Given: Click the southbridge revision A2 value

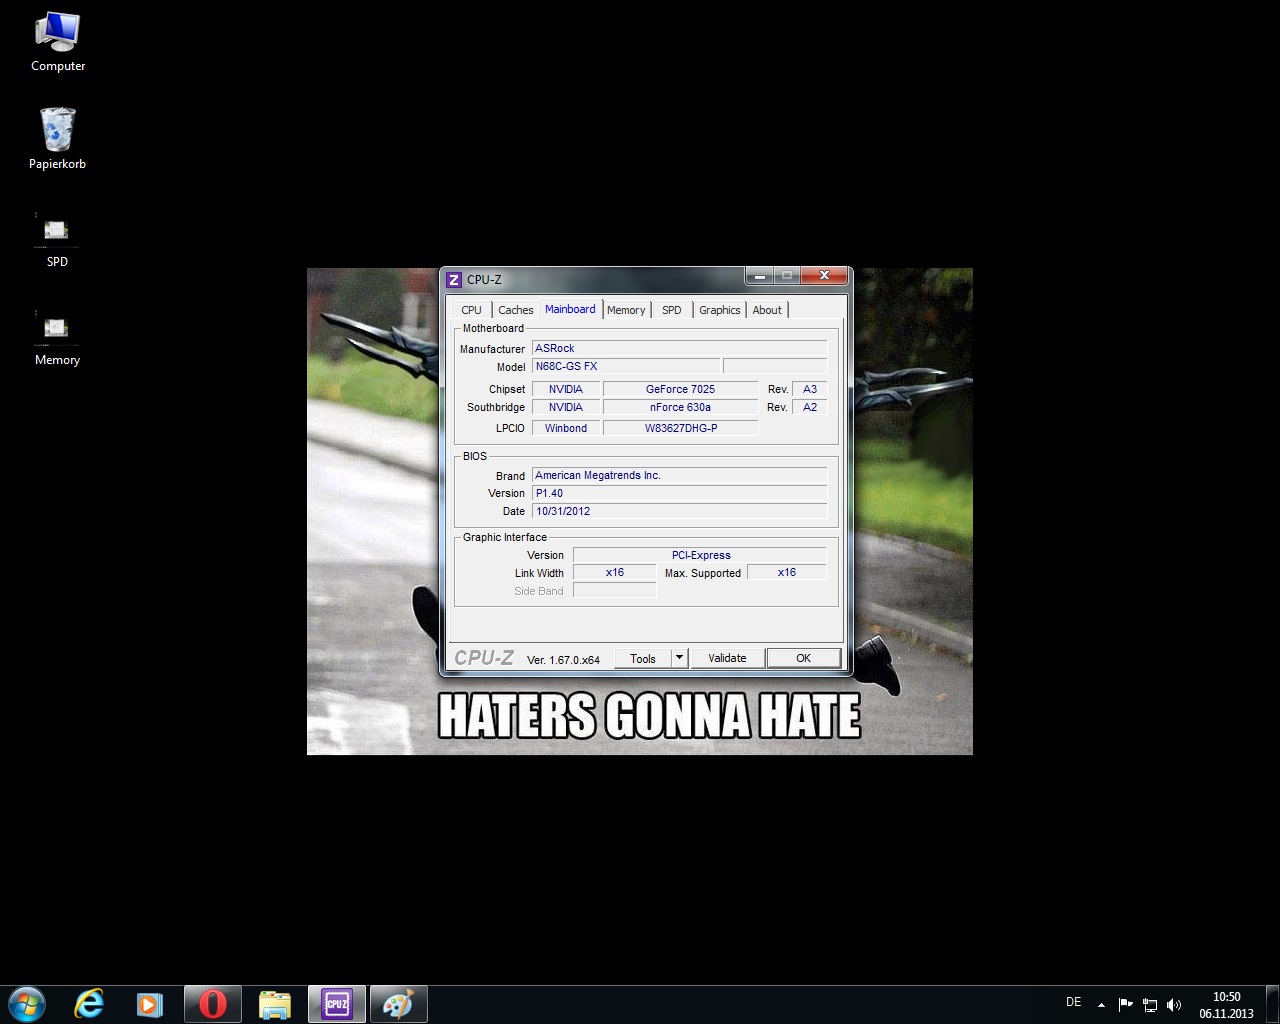Looking at the screenshot, I should [x=810, y=407].
